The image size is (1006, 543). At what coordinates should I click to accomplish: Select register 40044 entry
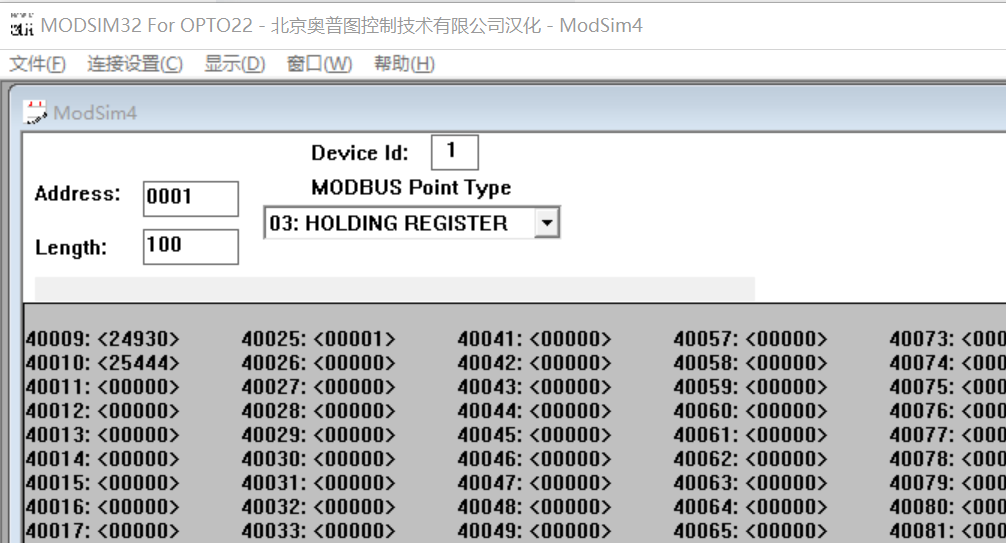point(534,411)
